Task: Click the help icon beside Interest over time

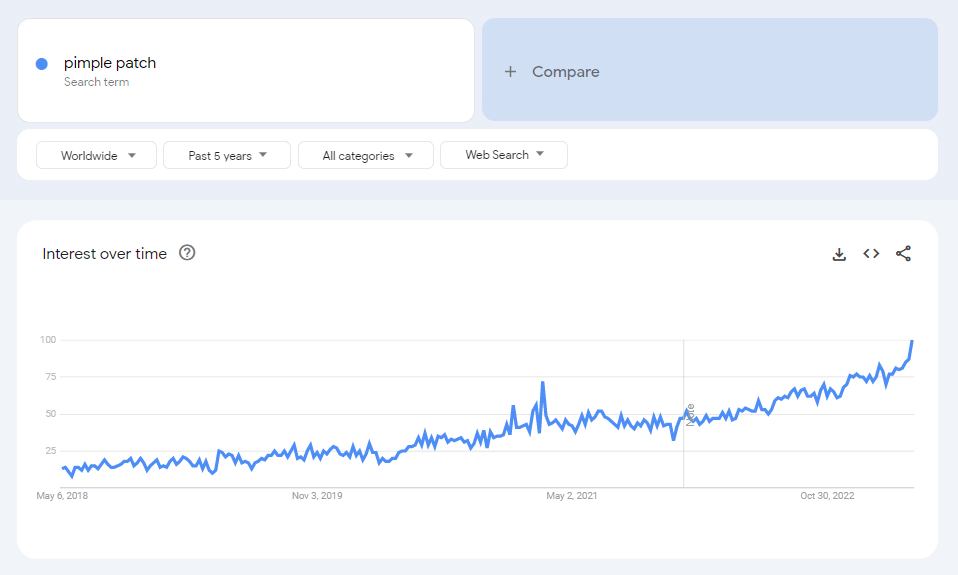Action: tap(187, 253)
